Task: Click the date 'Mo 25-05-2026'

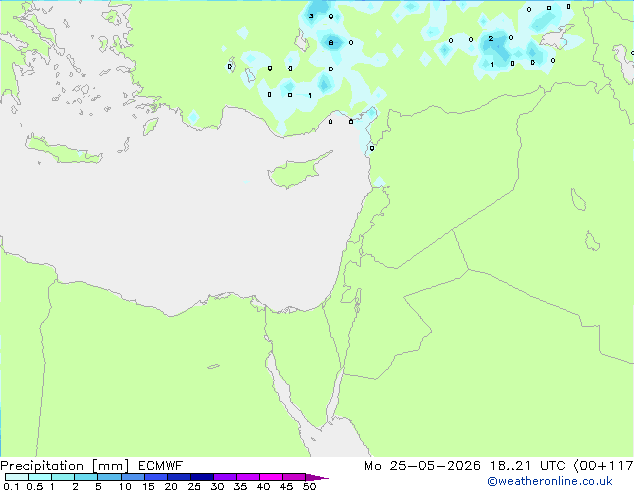Action: pos(422,466)
